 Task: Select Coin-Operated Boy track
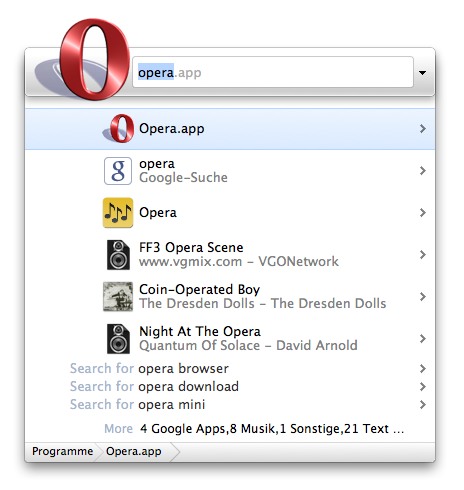pyautogui.click(x=230, y=297)
